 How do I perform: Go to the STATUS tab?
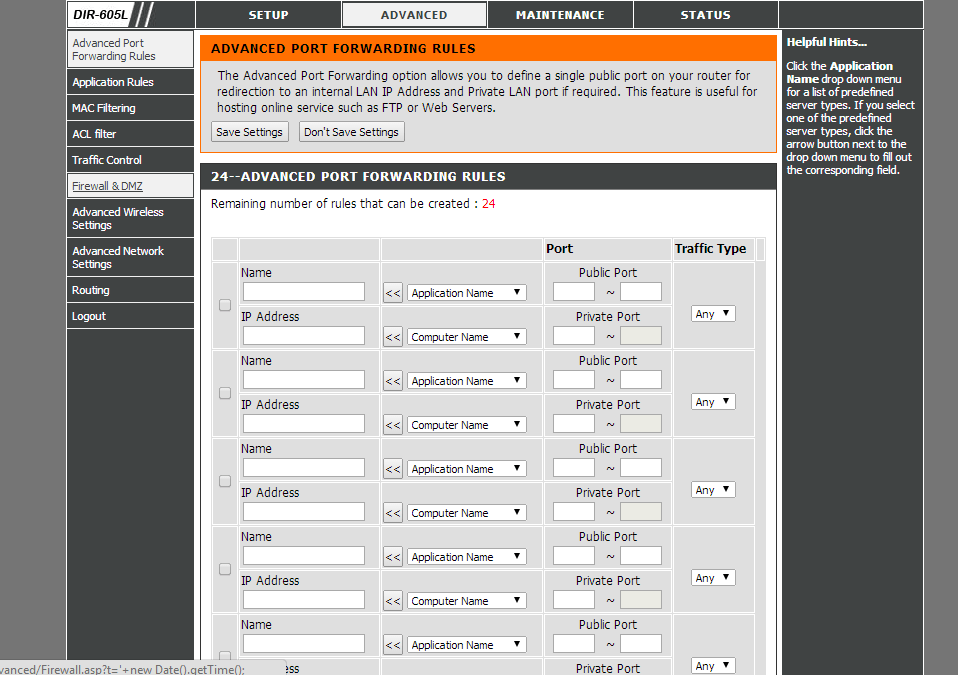point(705,15)
